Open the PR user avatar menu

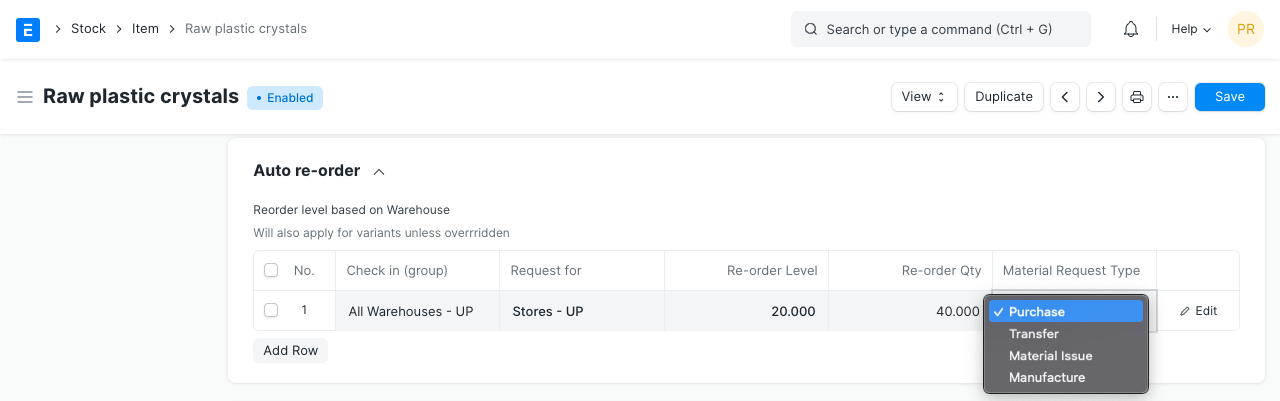(1245, 29)
